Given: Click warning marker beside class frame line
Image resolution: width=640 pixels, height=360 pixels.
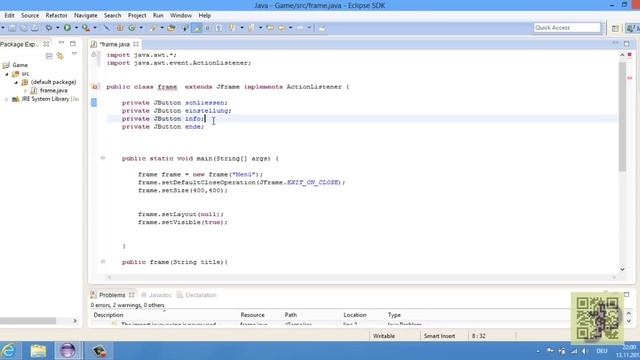Looking at the screenshot, I should coord(95,87).
